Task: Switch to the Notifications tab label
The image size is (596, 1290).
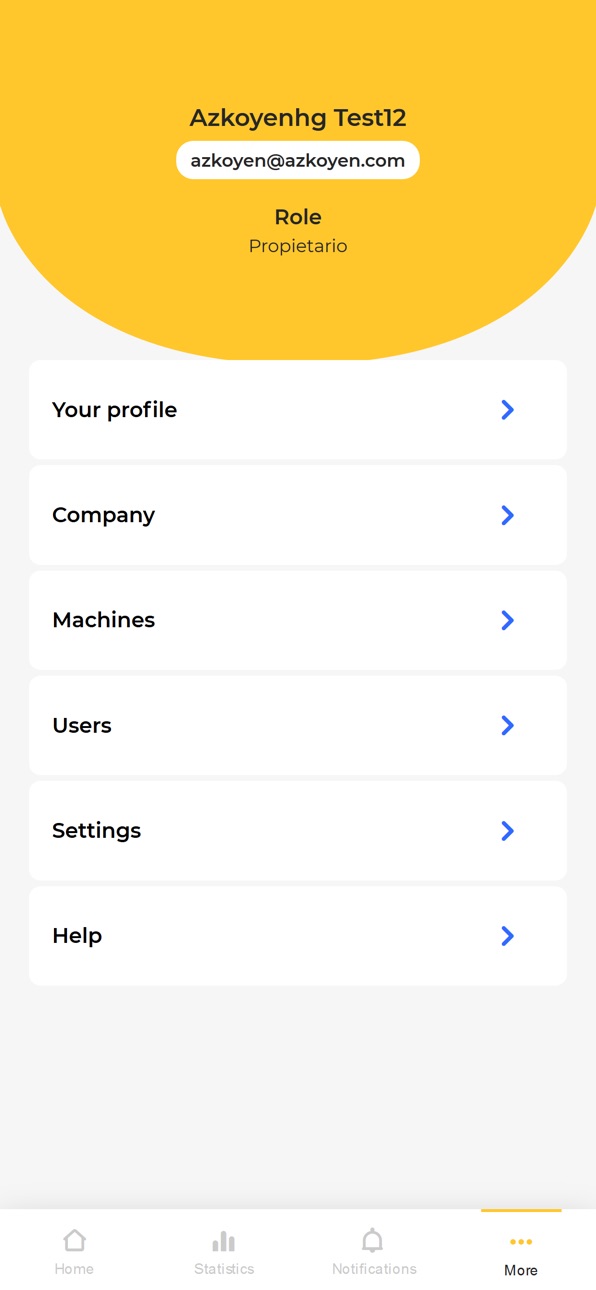Action: pyautogui.click(x=374, y=1269)
